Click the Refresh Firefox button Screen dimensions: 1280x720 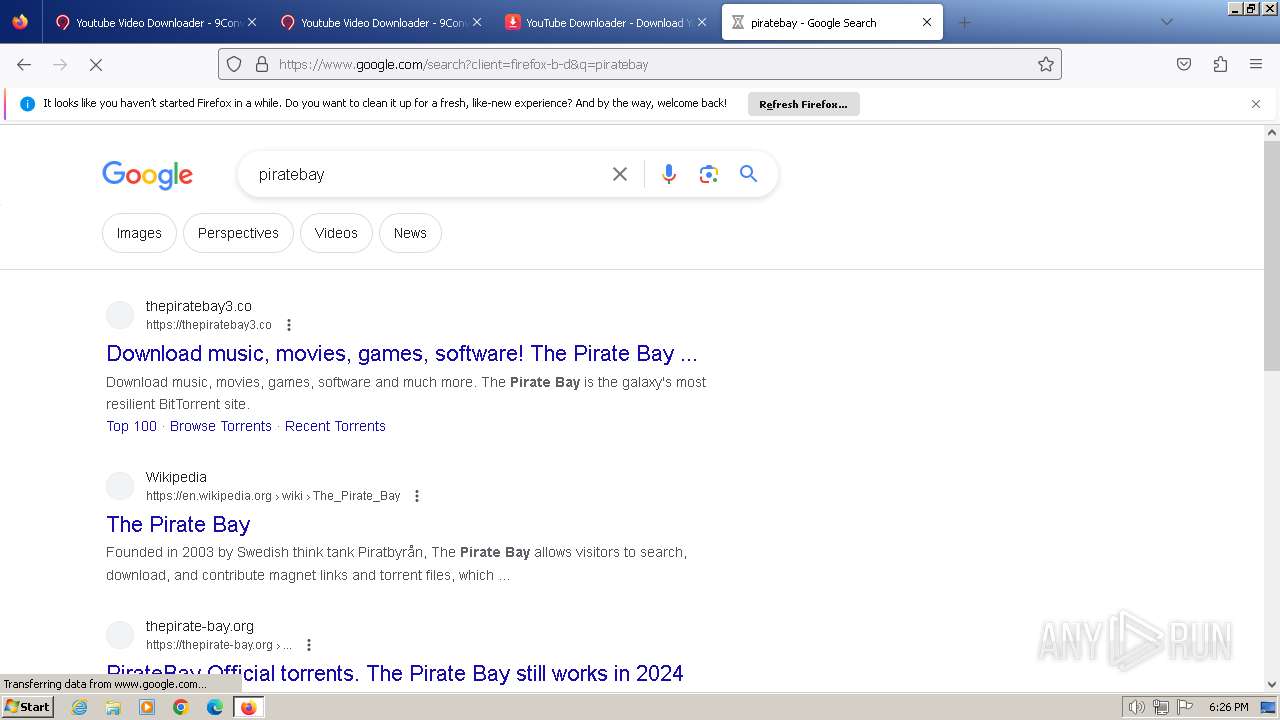pyautogui.click(x=803, y=104)
